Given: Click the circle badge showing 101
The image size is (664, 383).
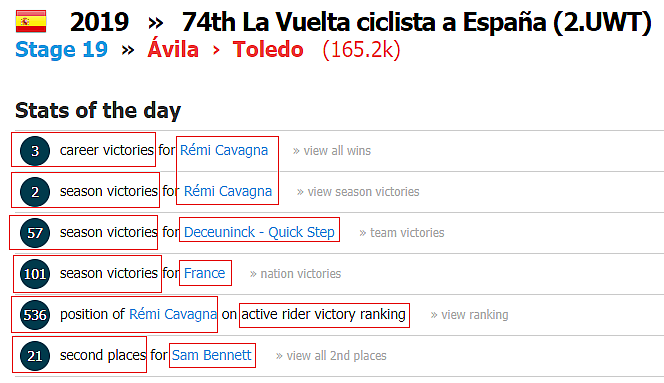Looking at the screenshot, I should pyautogui.click(x=35, y=274).
